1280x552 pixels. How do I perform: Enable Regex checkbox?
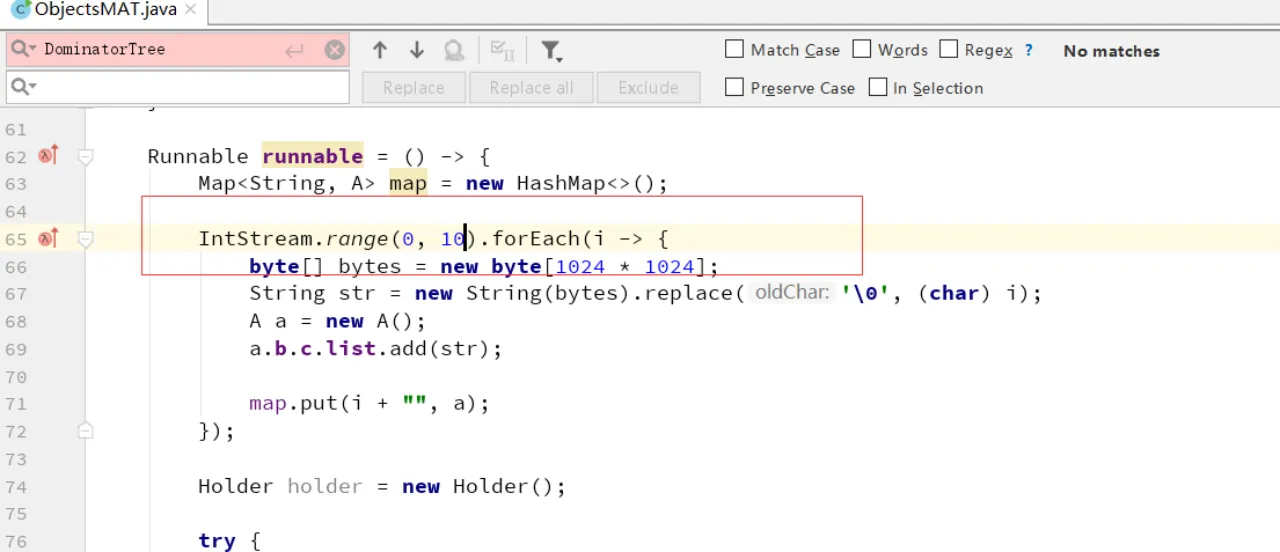[x=949, y=49]
